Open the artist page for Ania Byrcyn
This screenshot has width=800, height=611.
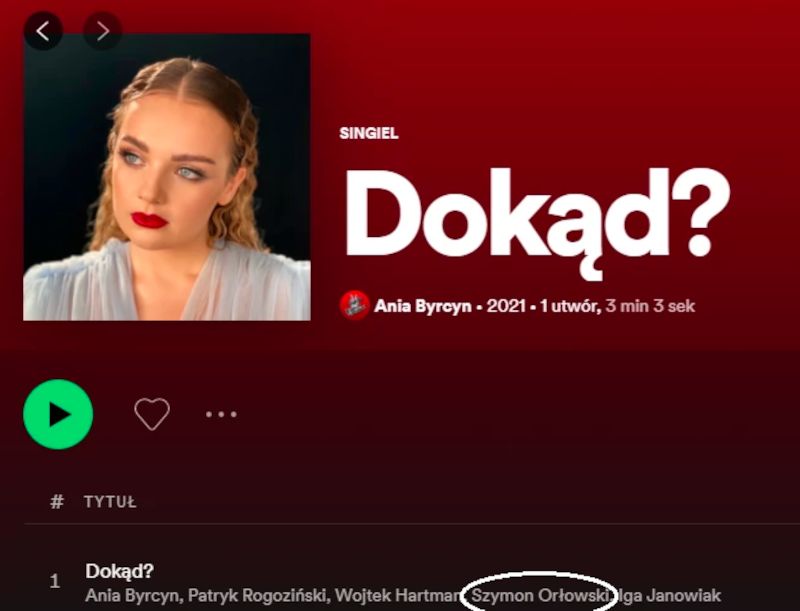pyautogui.click(x=419, y=301)
